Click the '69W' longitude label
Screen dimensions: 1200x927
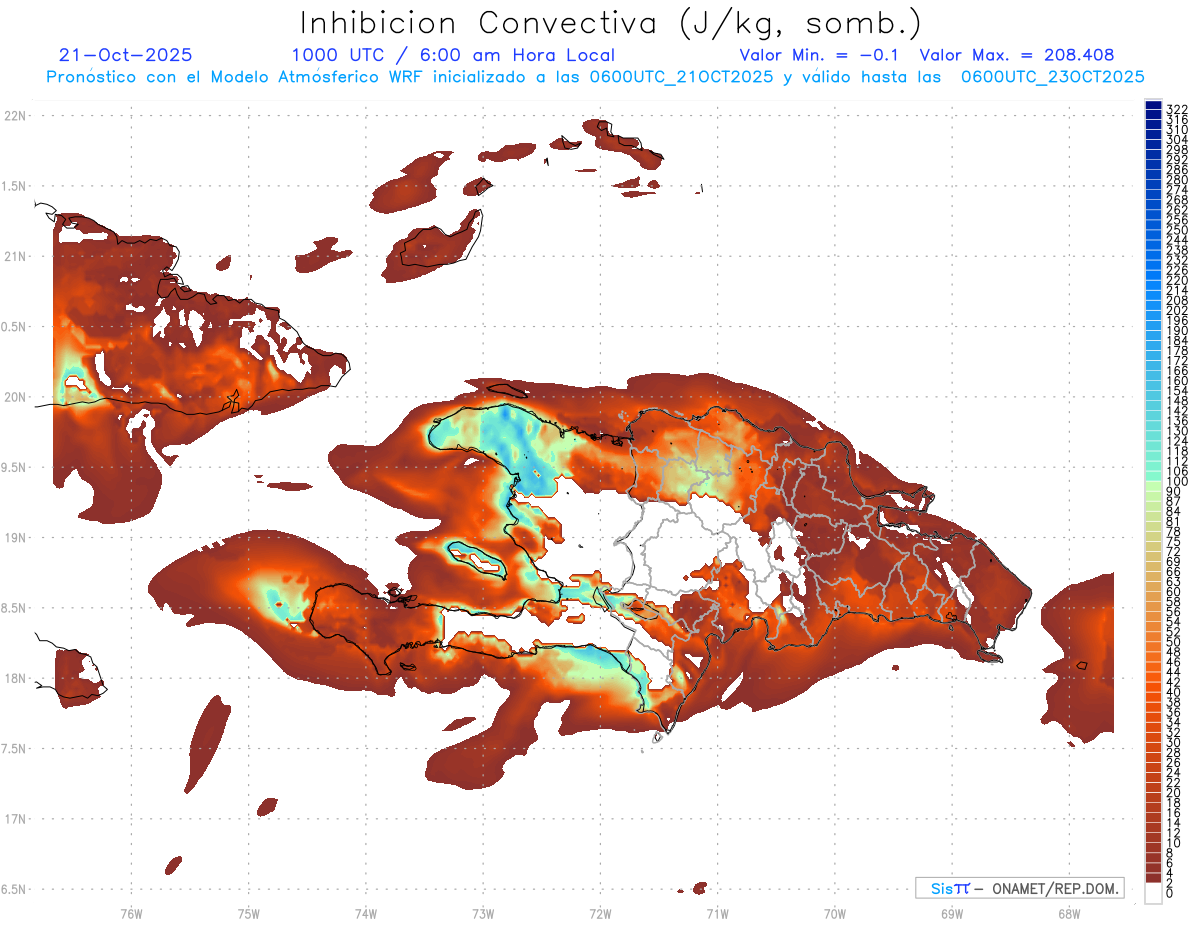coord(951,913)
